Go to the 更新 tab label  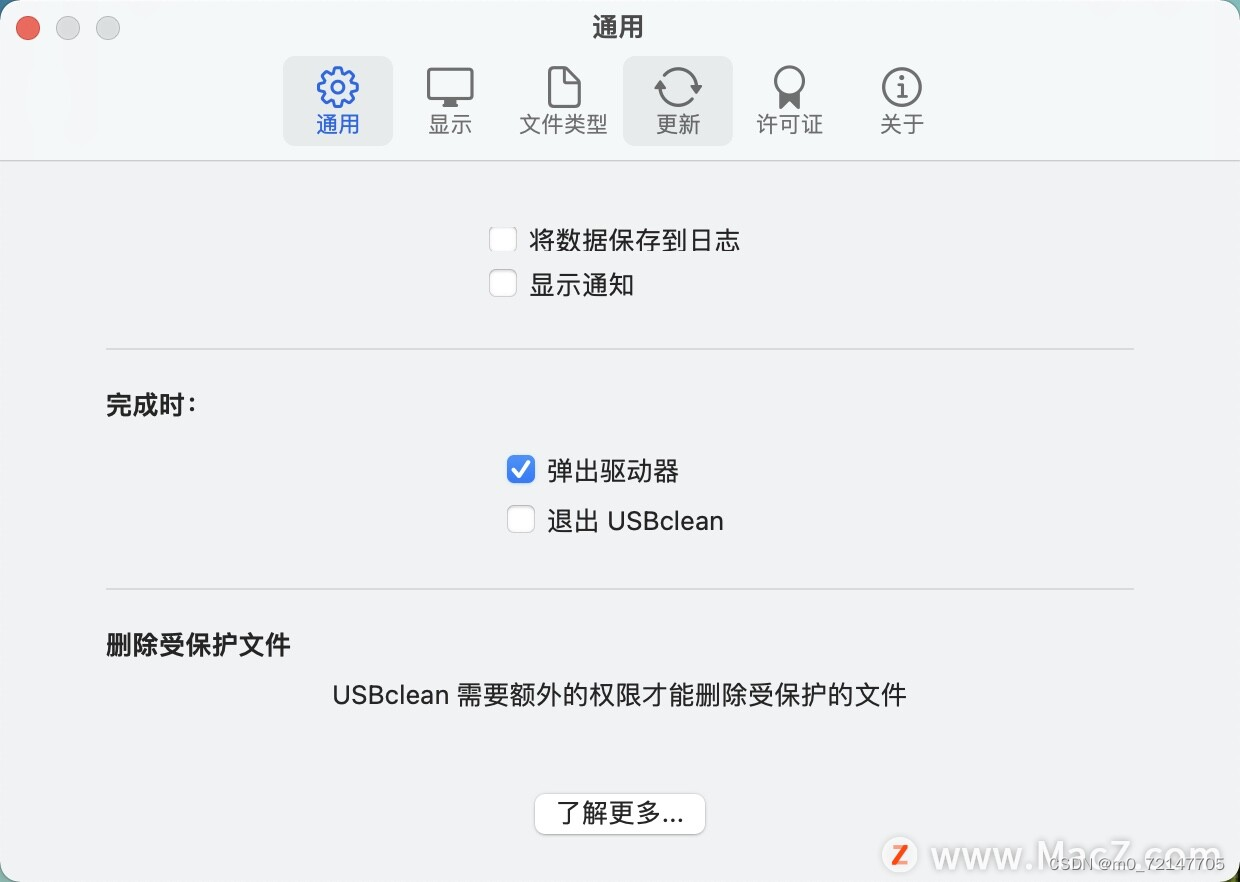[x=678, y=125]
